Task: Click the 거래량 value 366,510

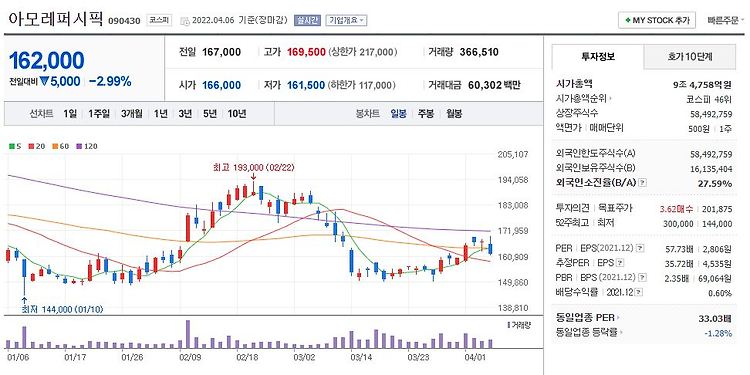Action: (x=479, y=52)
